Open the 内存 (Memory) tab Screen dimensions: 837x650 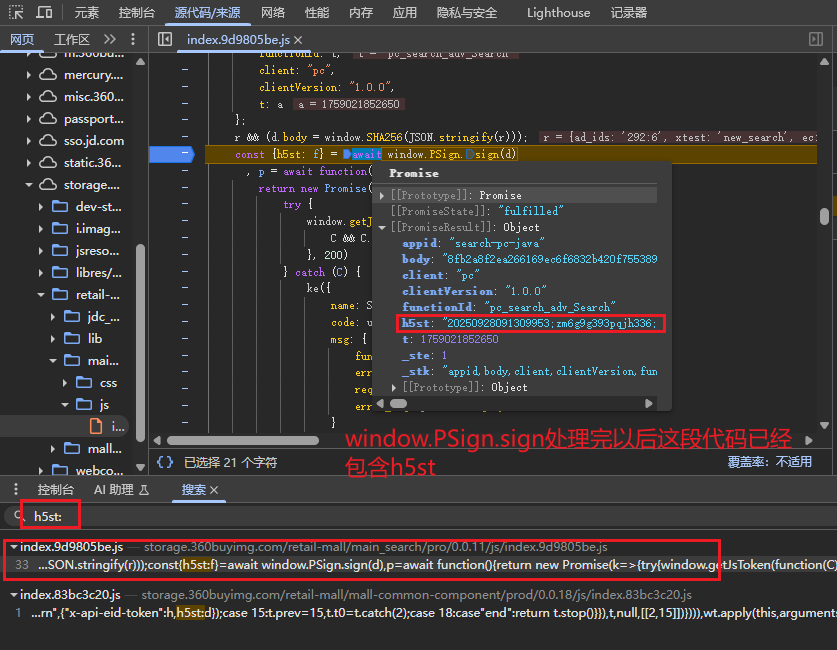pyautogui.click(x=361, y=12)
